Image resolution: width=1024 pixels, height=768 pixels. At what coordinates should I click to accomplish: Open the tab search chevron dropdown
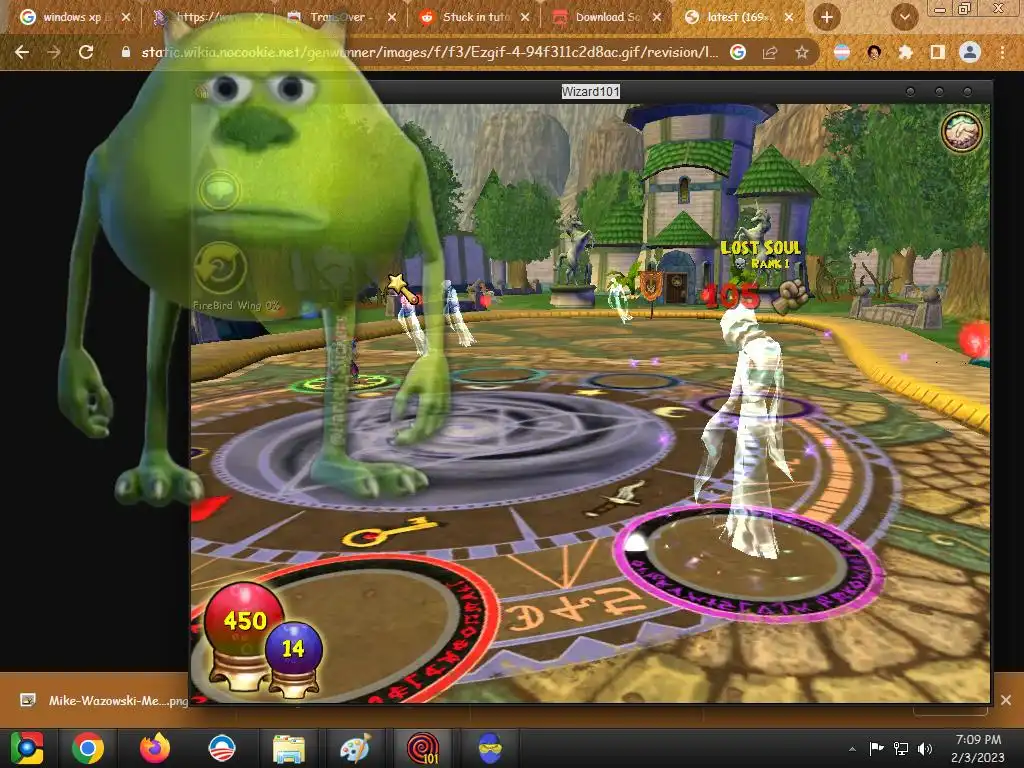905,18
